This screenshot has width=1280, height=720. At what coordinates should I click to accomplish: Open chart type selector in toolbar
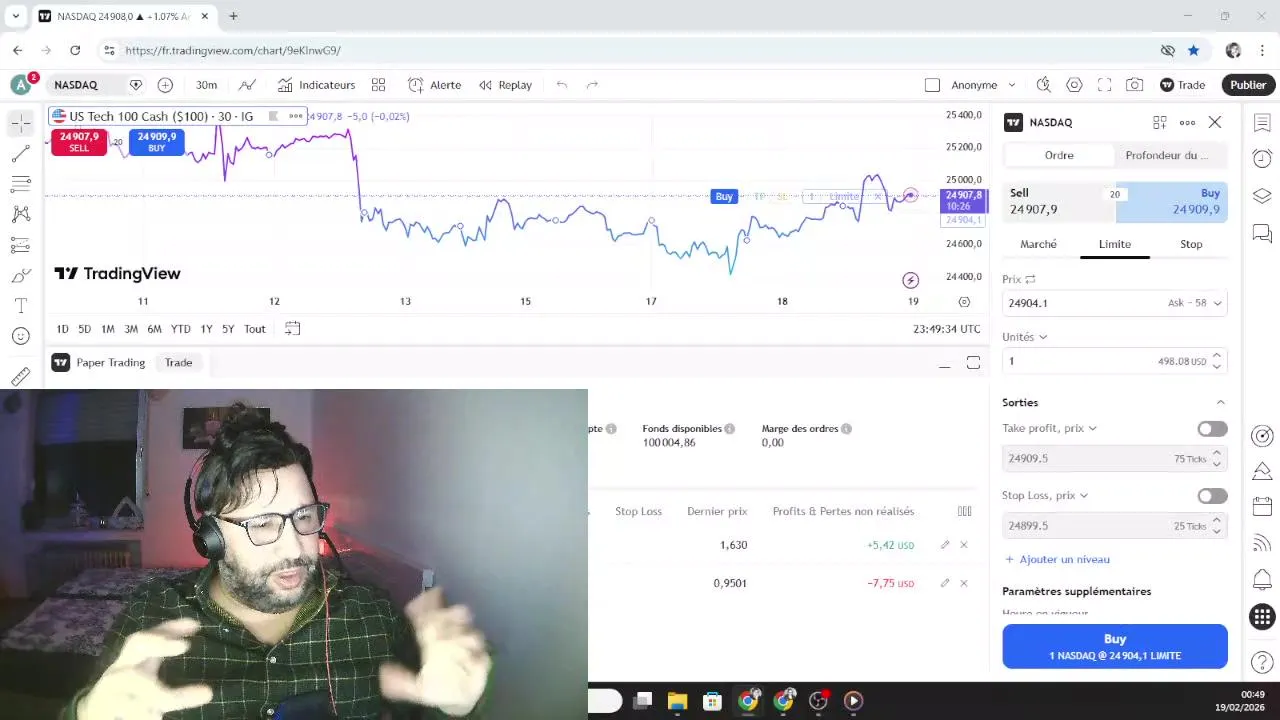pos(247,85)
